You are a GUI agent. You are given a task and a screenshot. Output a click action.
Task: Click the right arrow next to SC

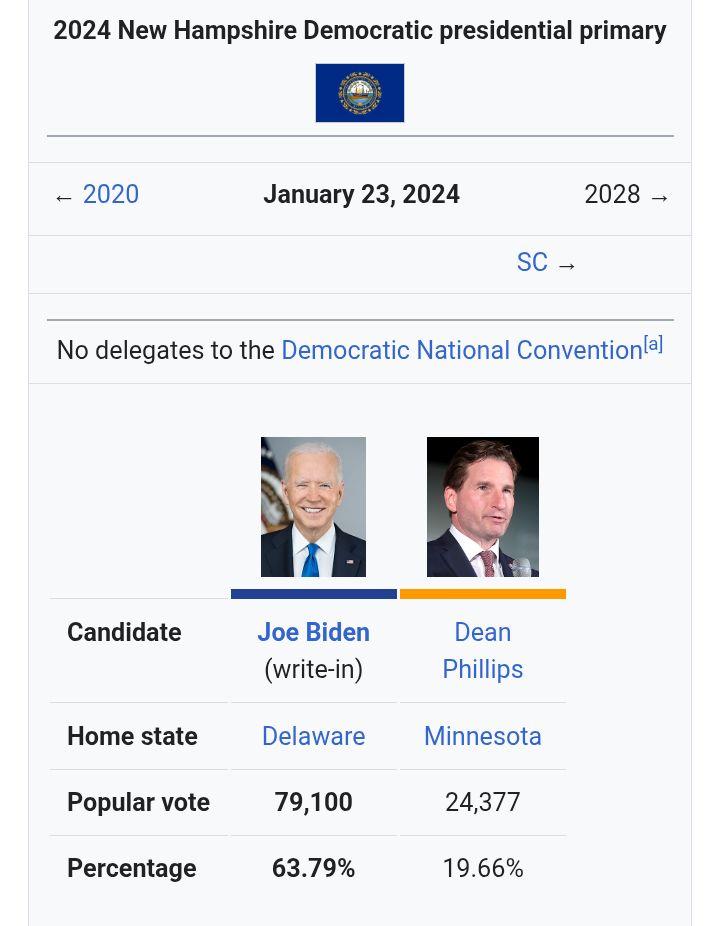point(566,266)
